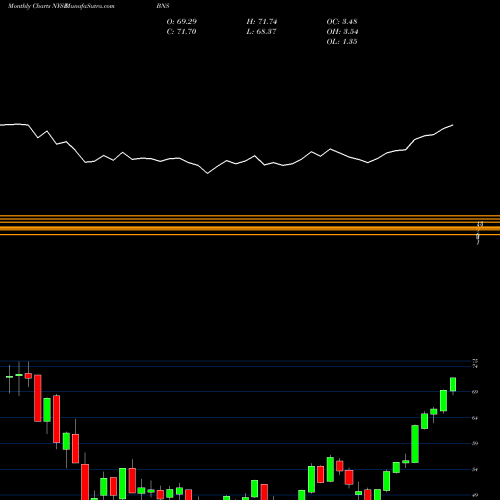
Task: Click the large red candle ending at the 64 price line
Action: click(x=38, y=398)
